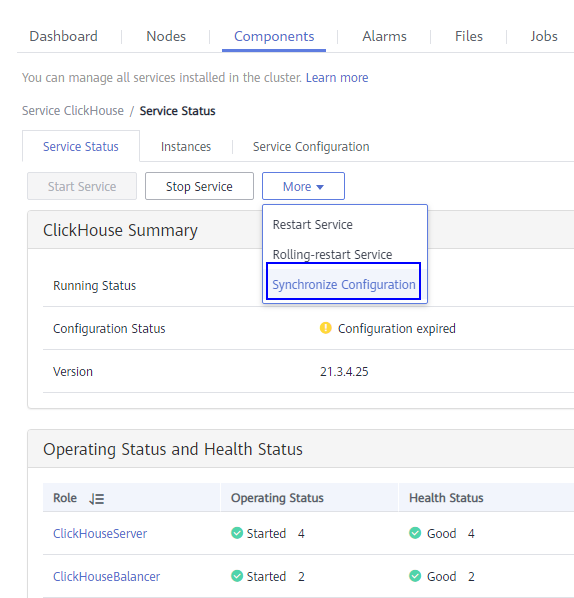Click the Started count 4 for ClickHouseServer
This screenshot has height=598, width=574.
point(301,533)
